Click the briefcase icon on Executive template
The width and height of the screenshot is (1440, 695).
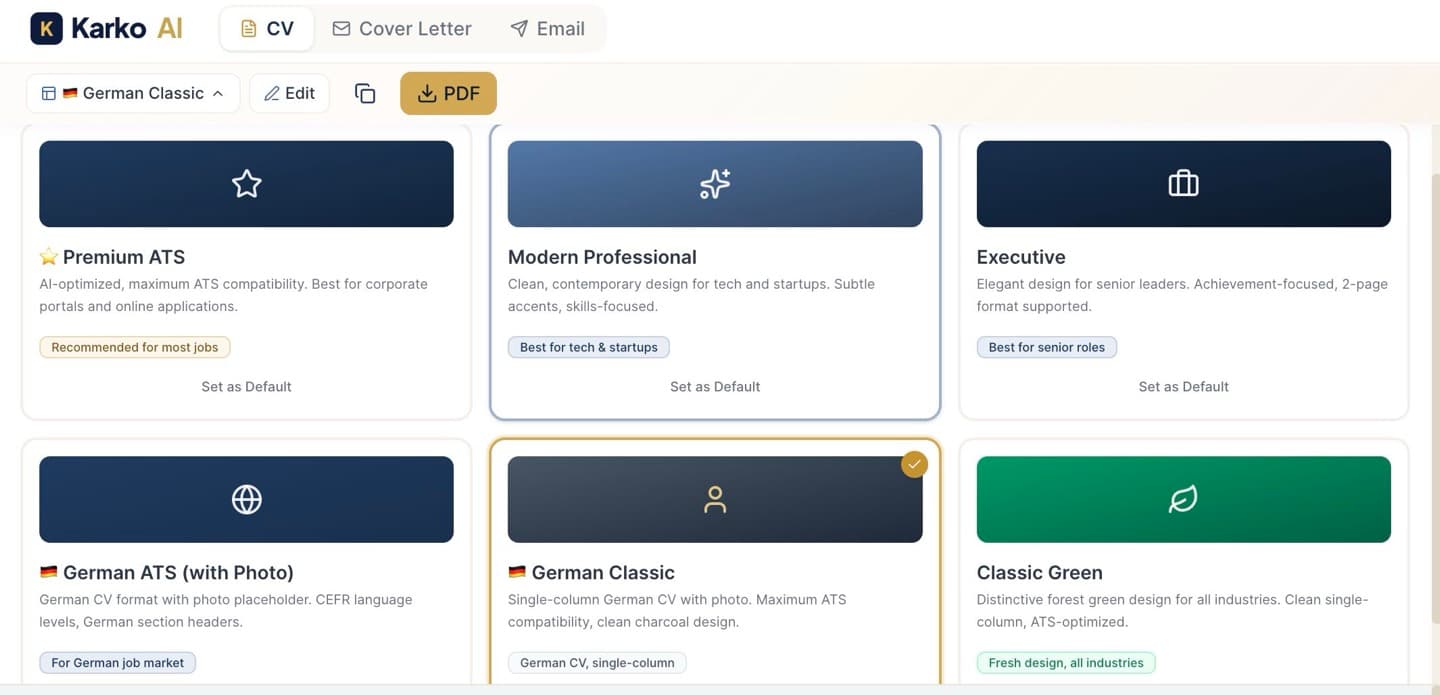click(x=1183, y=183)
